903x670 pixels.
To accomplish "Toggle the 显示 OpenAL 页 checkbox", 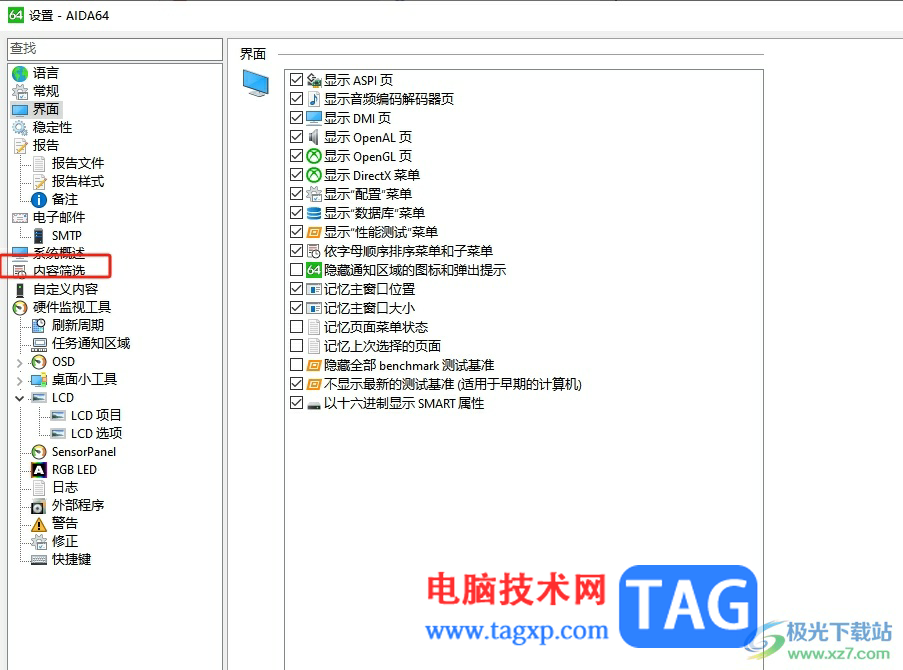I will (x=297, y=137).
